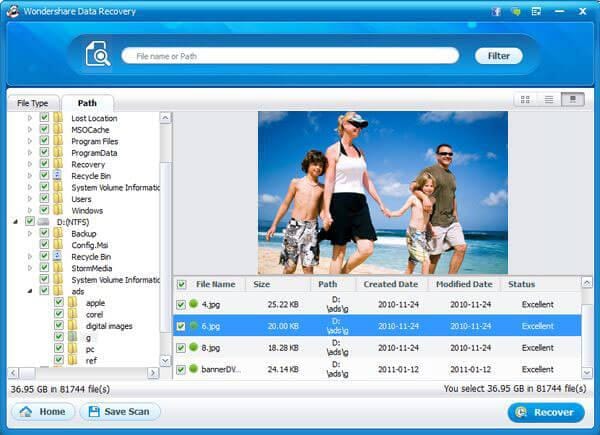The image size is (600, 435).
Task: Click the Save Scan button
Action: 120,412
